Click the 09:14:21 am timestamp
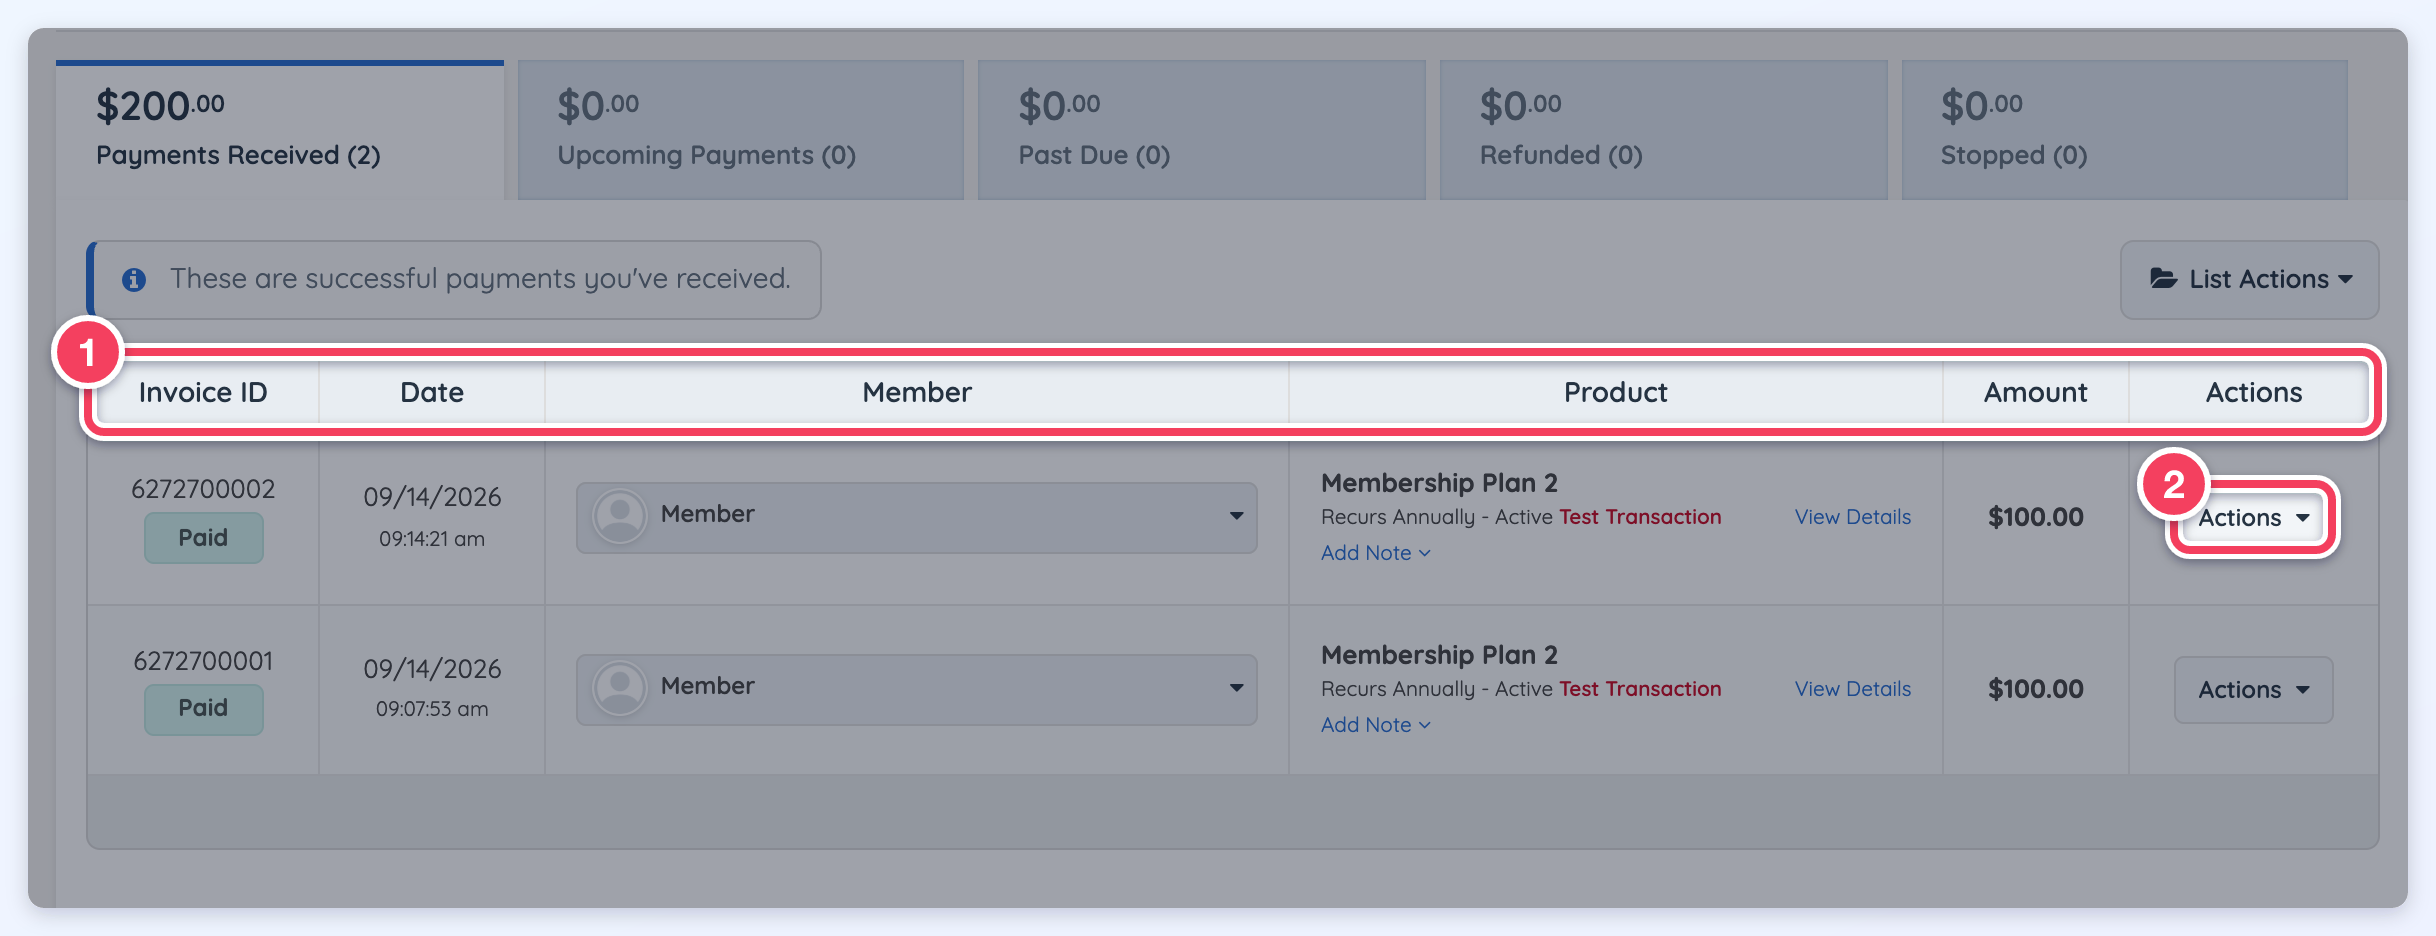 click(x=432, y=539)
